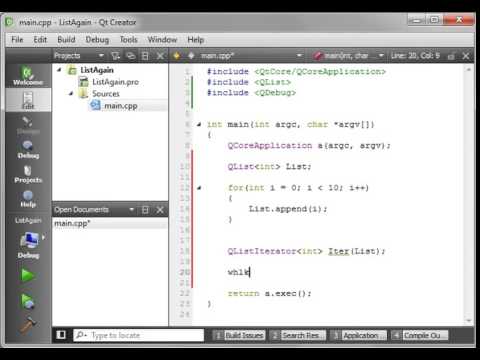480x360 pixels.
Task: Split the Projects pane
Action: (x=145, y=56)
